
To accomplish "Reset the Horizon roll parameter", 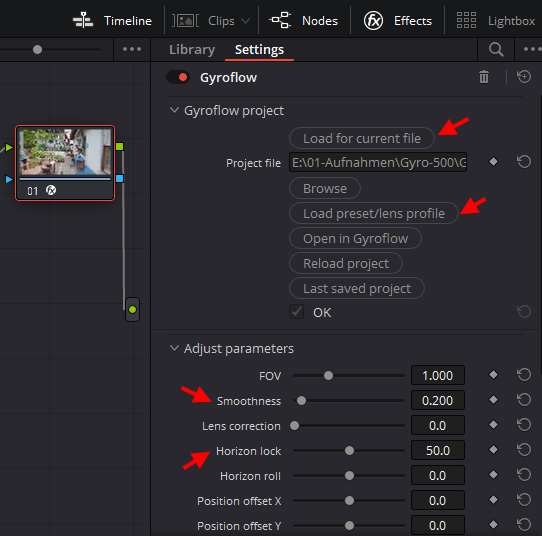I will coord(524,474).
